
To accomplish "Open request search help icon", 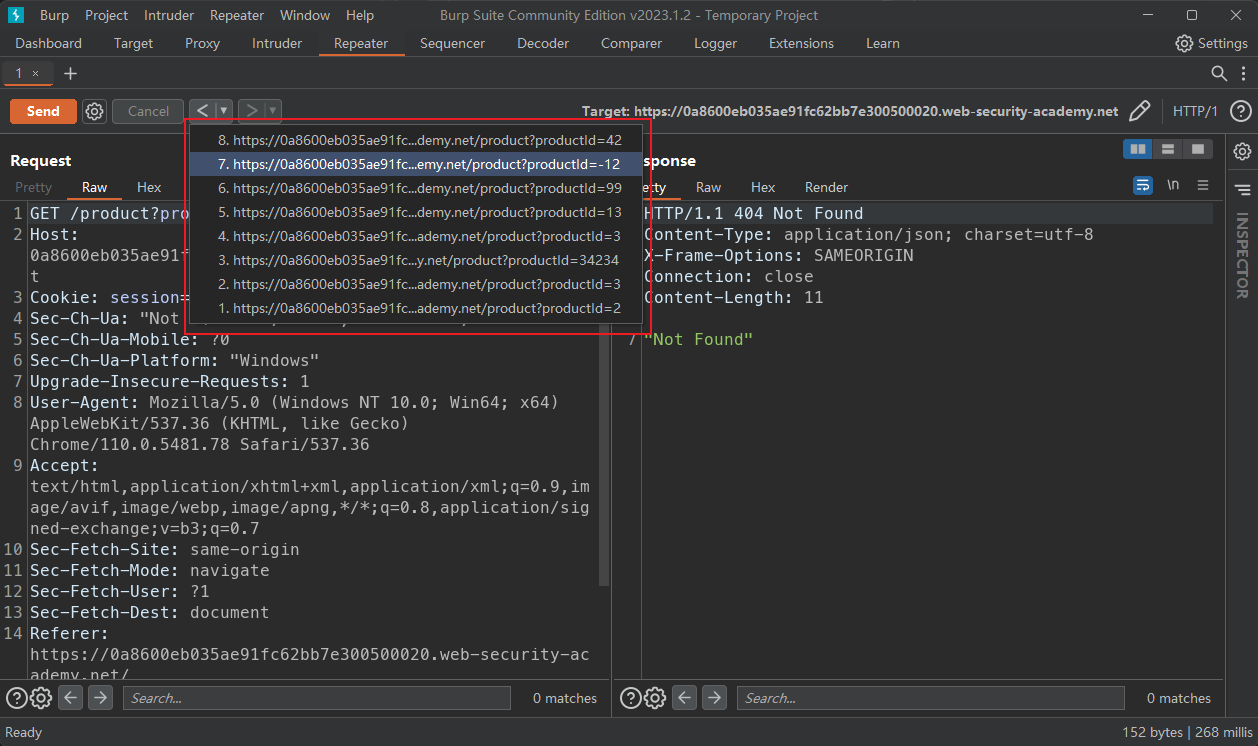I will click(17, 698).
